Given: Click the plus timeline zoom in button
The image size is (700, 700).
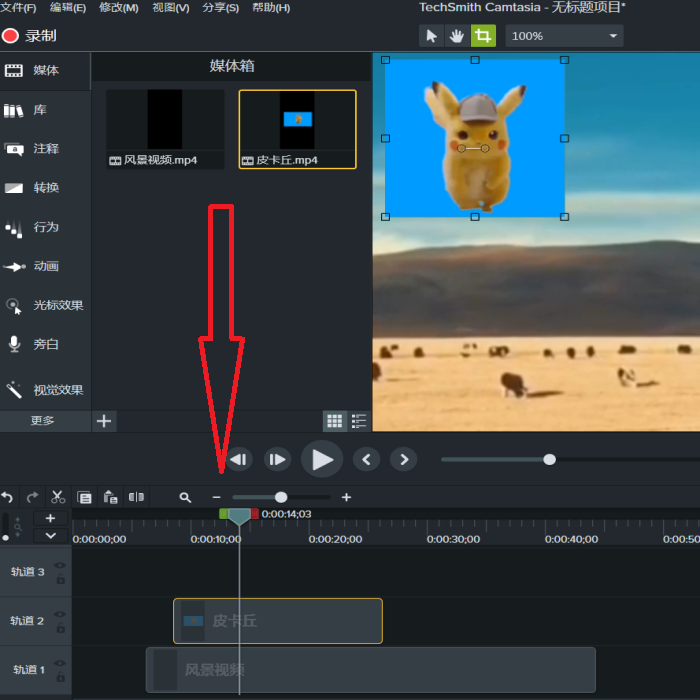Looking at the screenshot, I should pos(346,497).
